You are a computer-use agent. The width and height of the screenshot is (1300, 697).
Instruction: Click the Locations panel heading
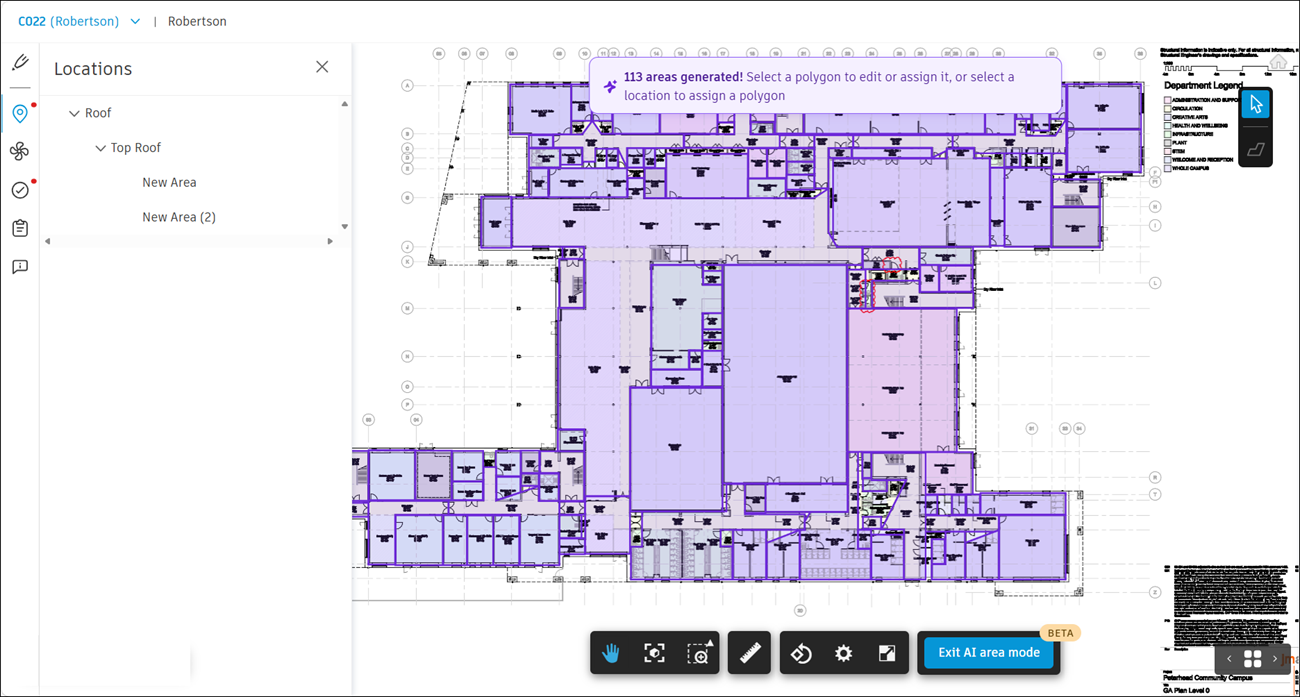[x=93, y=69]
